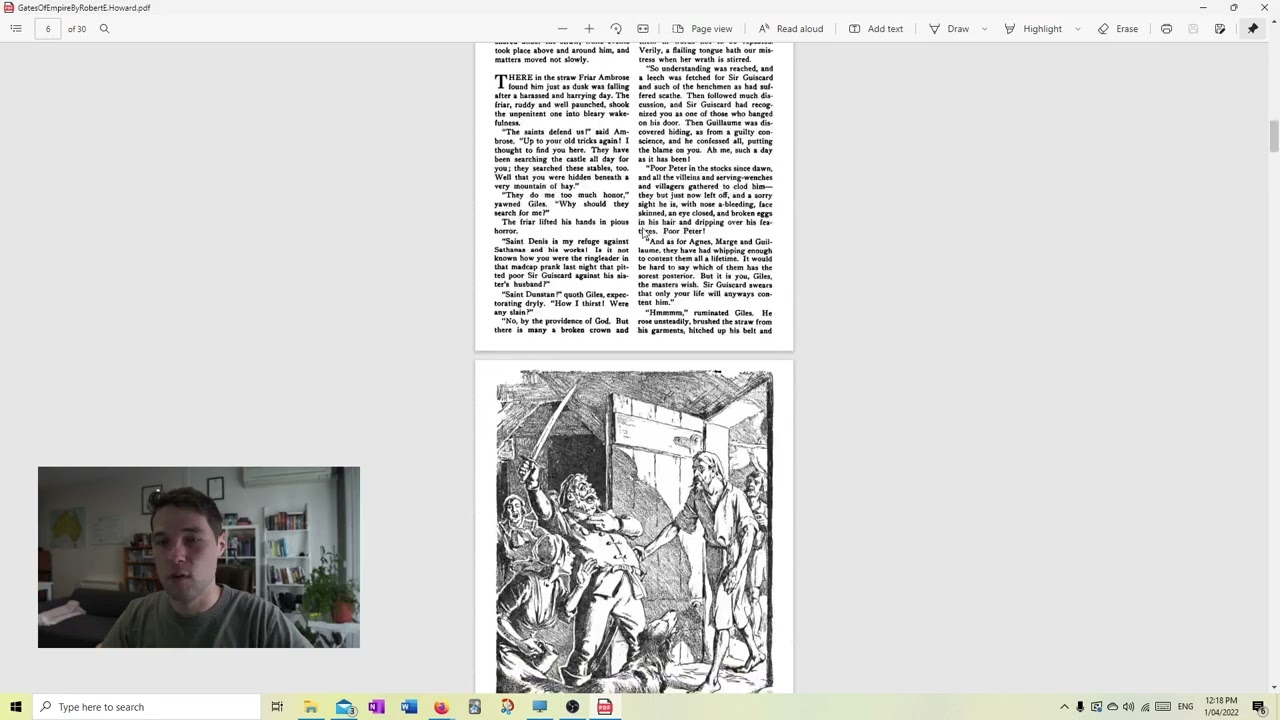Open Word from the taskbar
The width and height of the screenshot is (1280, 720).
coord(409,707)
